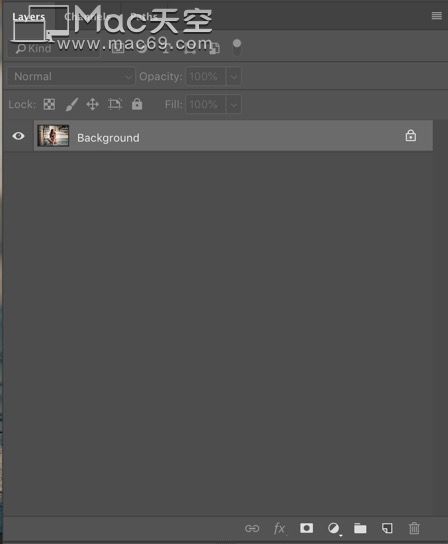
Task: Expand the Fill slider arrow
Action: coord(234,104)
